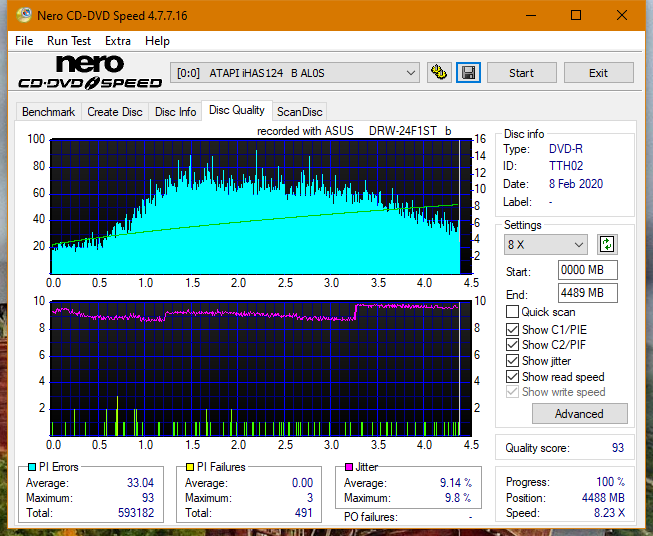The height and width of the screenshot is (536, 653).
Task: Click the End 4489 MB field
Action: point(587,293)
